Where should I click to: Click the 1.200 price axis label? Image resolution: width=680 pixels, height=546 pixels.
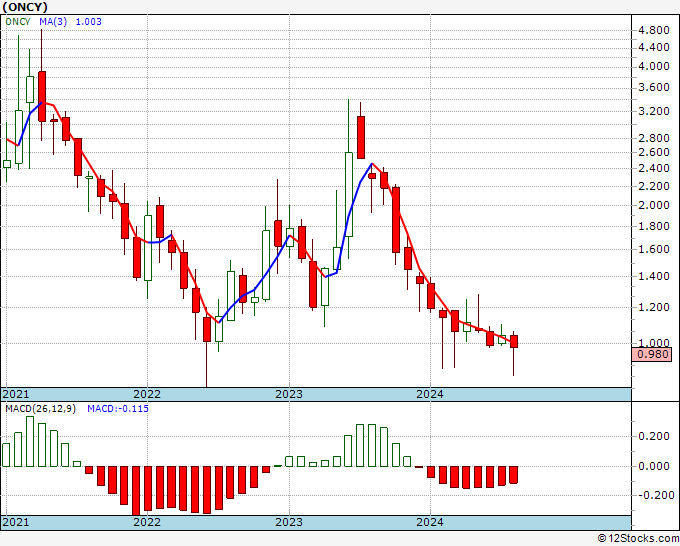tap(654, 307)
